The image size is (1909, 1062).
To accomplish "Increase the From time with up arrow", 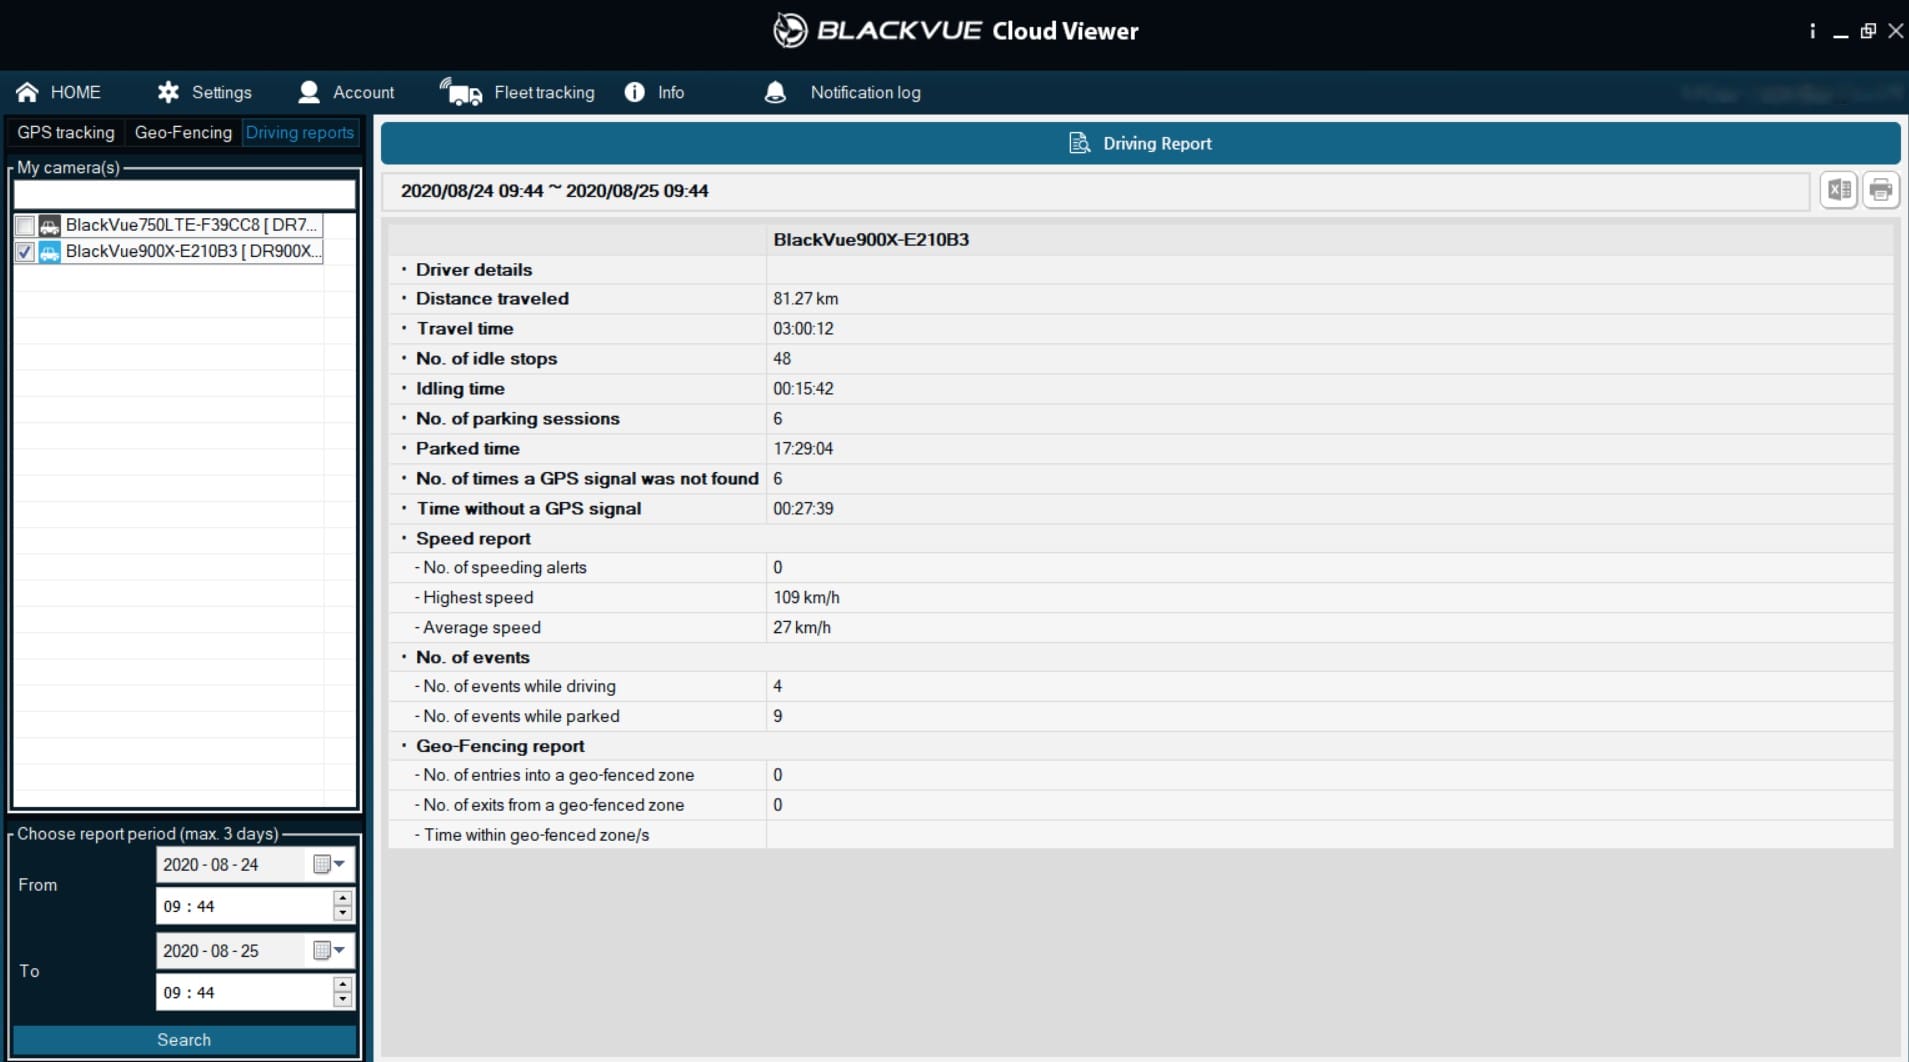I will tap(343, 898).
